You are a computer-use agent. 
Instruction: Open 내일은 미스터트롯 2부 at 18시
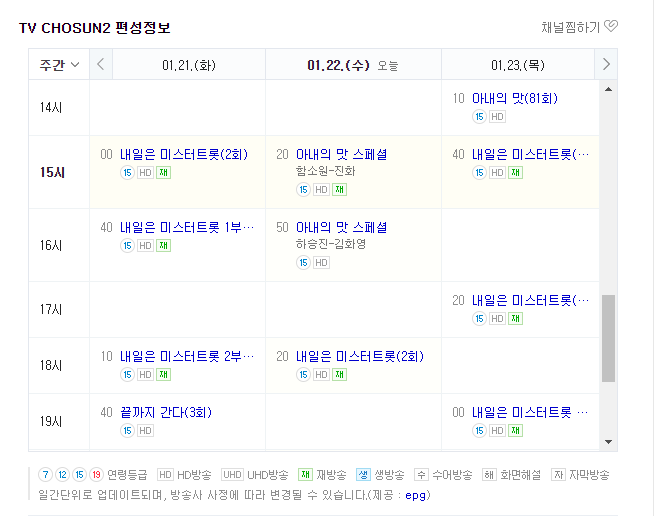[186, 356]
